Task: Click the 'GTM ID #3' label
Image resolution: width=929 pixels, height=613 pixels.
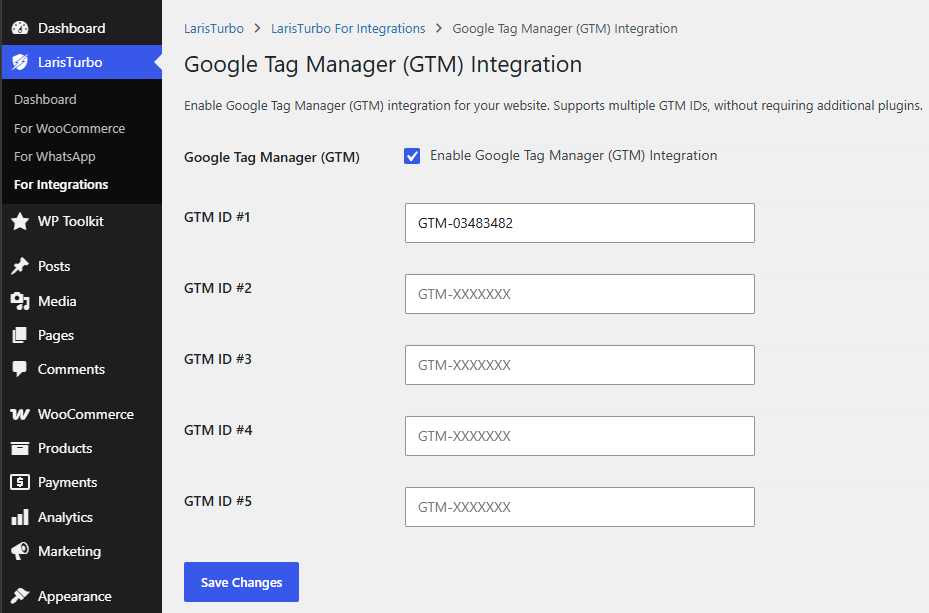Action: tap(218, 359)
